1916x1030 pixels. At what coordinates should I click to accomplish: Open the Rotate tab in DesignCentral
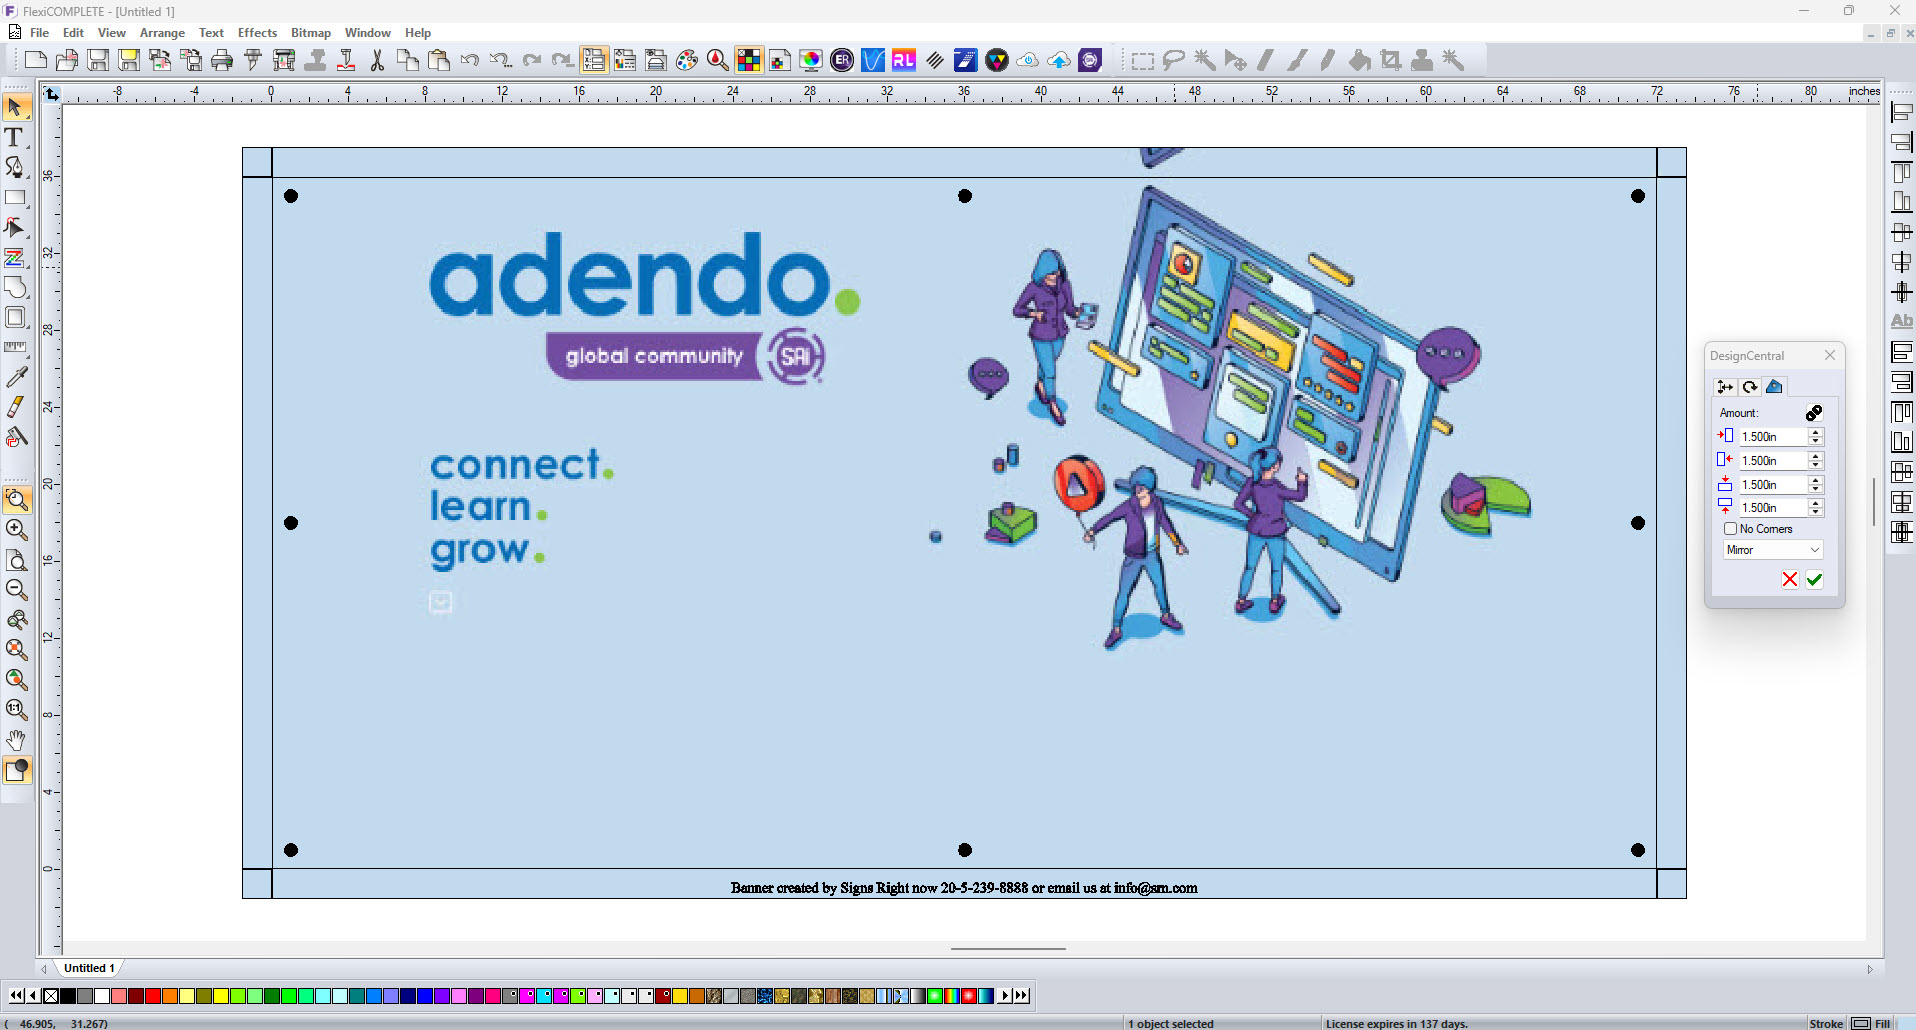(x=1750, y=387)
